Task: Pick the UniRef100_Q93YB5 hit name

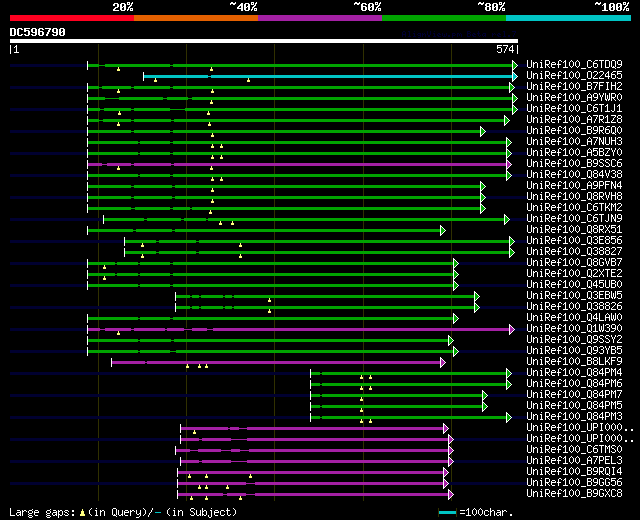Action: point(574,351)
